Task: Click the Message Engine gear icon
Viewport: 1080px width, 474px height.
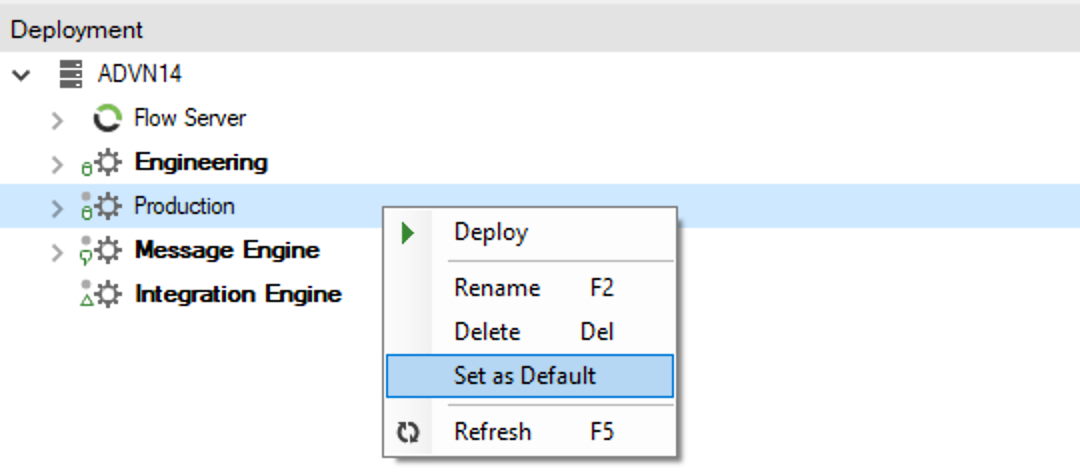Action: point(107,250)
